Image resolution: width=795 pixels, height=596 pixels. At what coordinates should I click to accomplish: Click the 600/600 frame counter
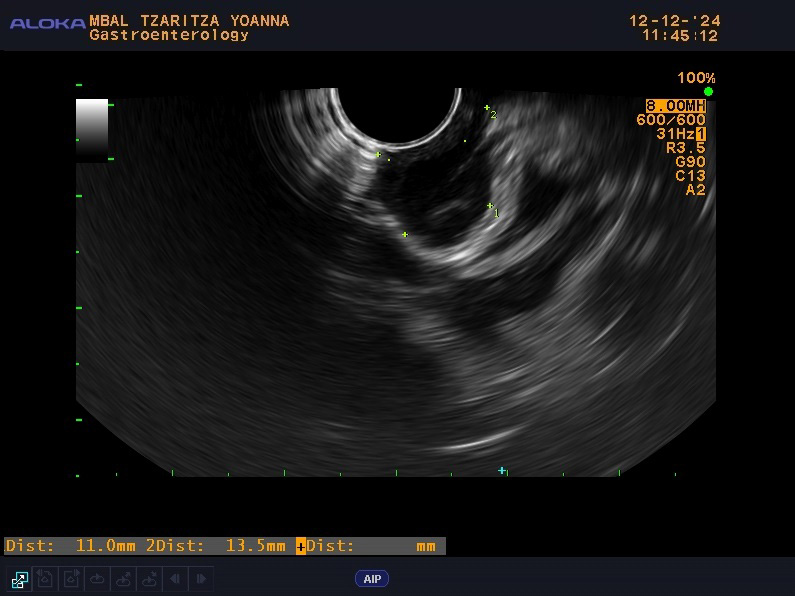(671, 120)
